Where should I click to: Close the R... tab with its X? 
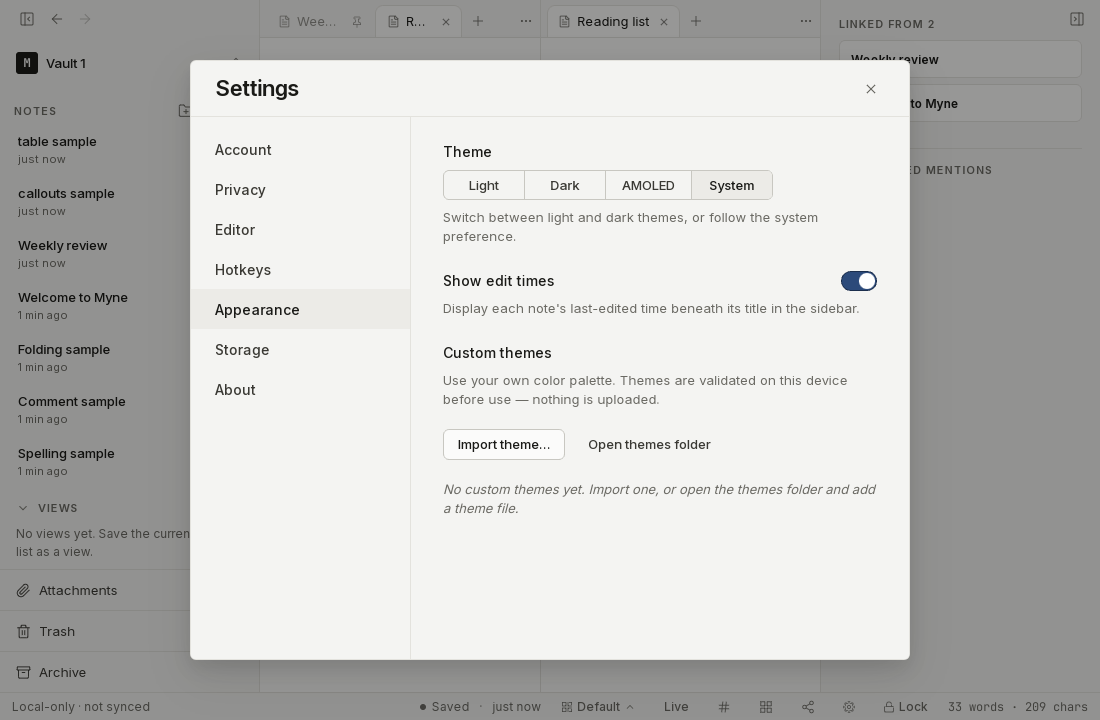click(x=445, y=22)
